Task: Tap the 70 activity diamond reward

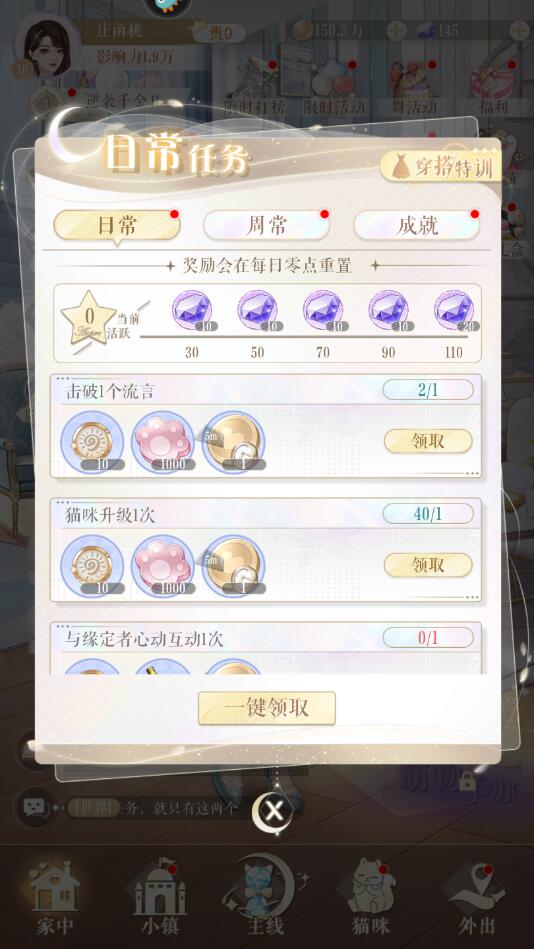Action: [x=323, y=310]
